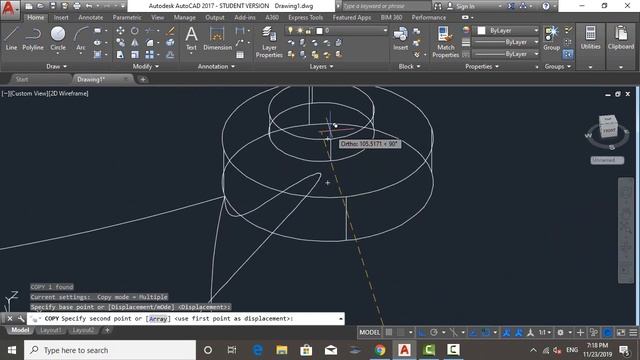Expand the Draw panel

point(56,66)
